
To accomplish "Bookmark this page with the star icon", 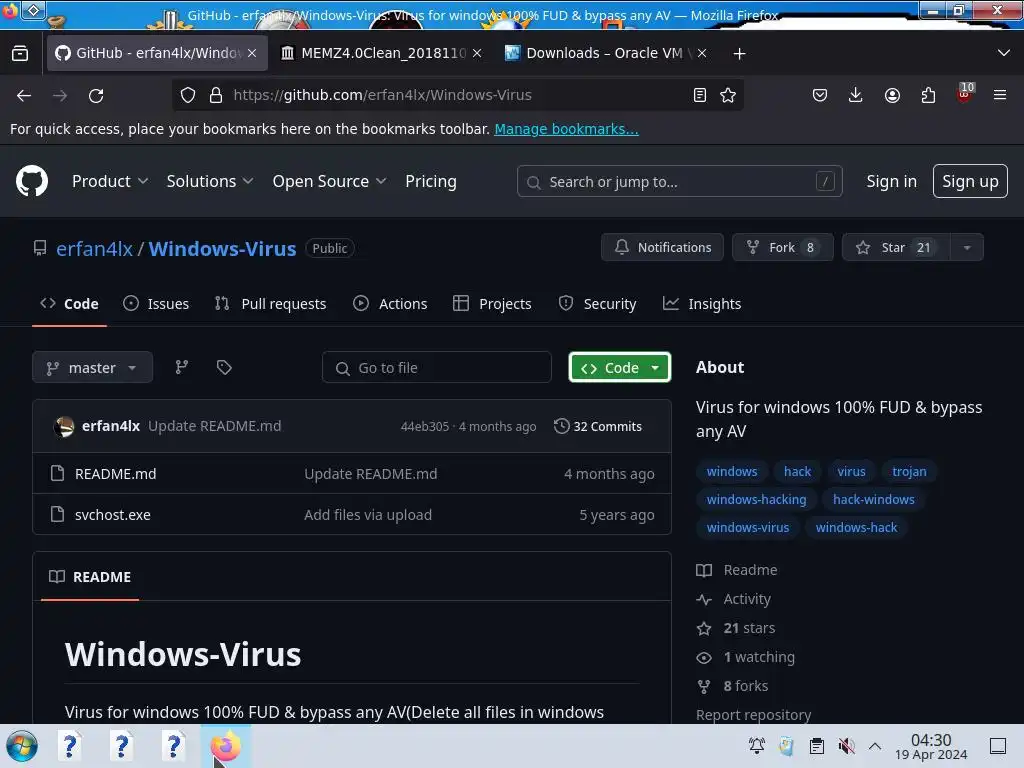I will [728, 95].
